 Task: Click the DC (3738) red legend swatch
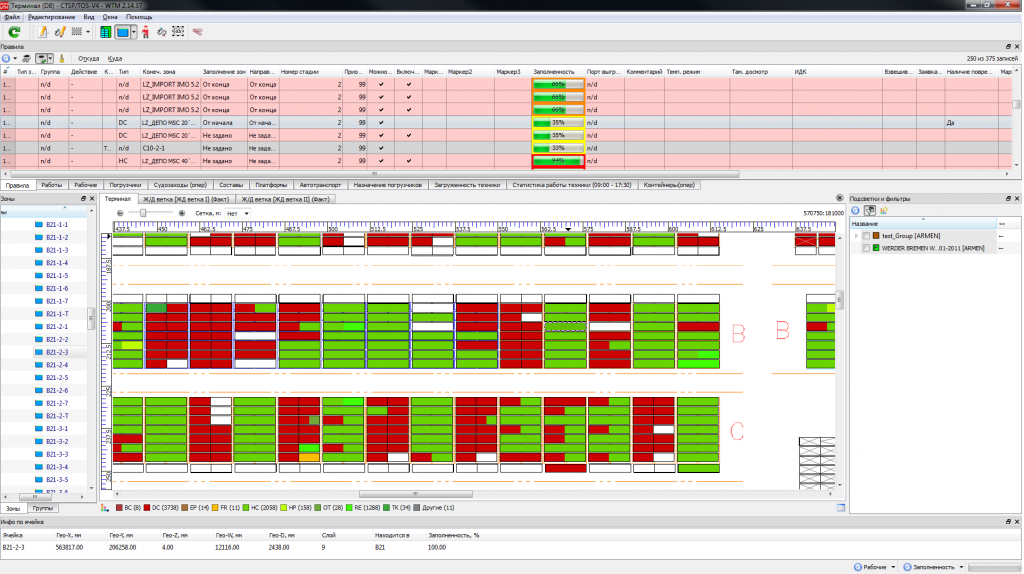pos(147,508)
